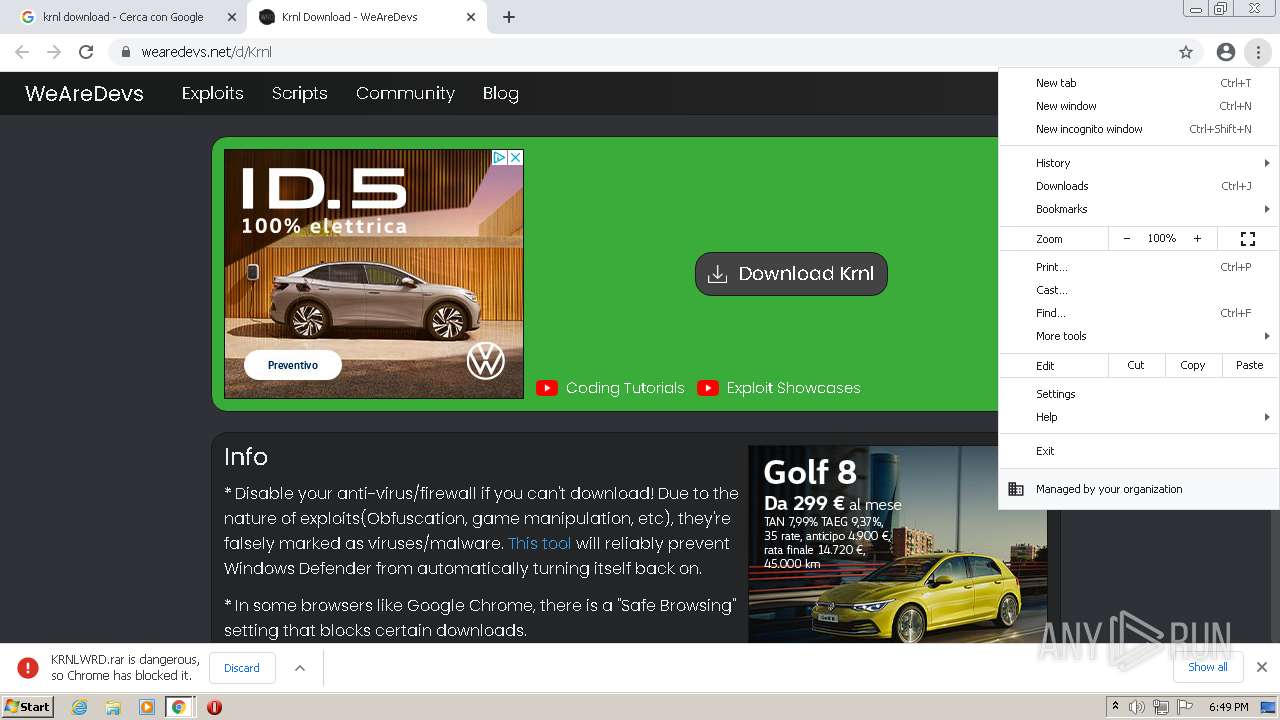The height and width of the screenshot is (720, 1280).
Task: Select New tab menu item
Action: [x=1139, y=83]
